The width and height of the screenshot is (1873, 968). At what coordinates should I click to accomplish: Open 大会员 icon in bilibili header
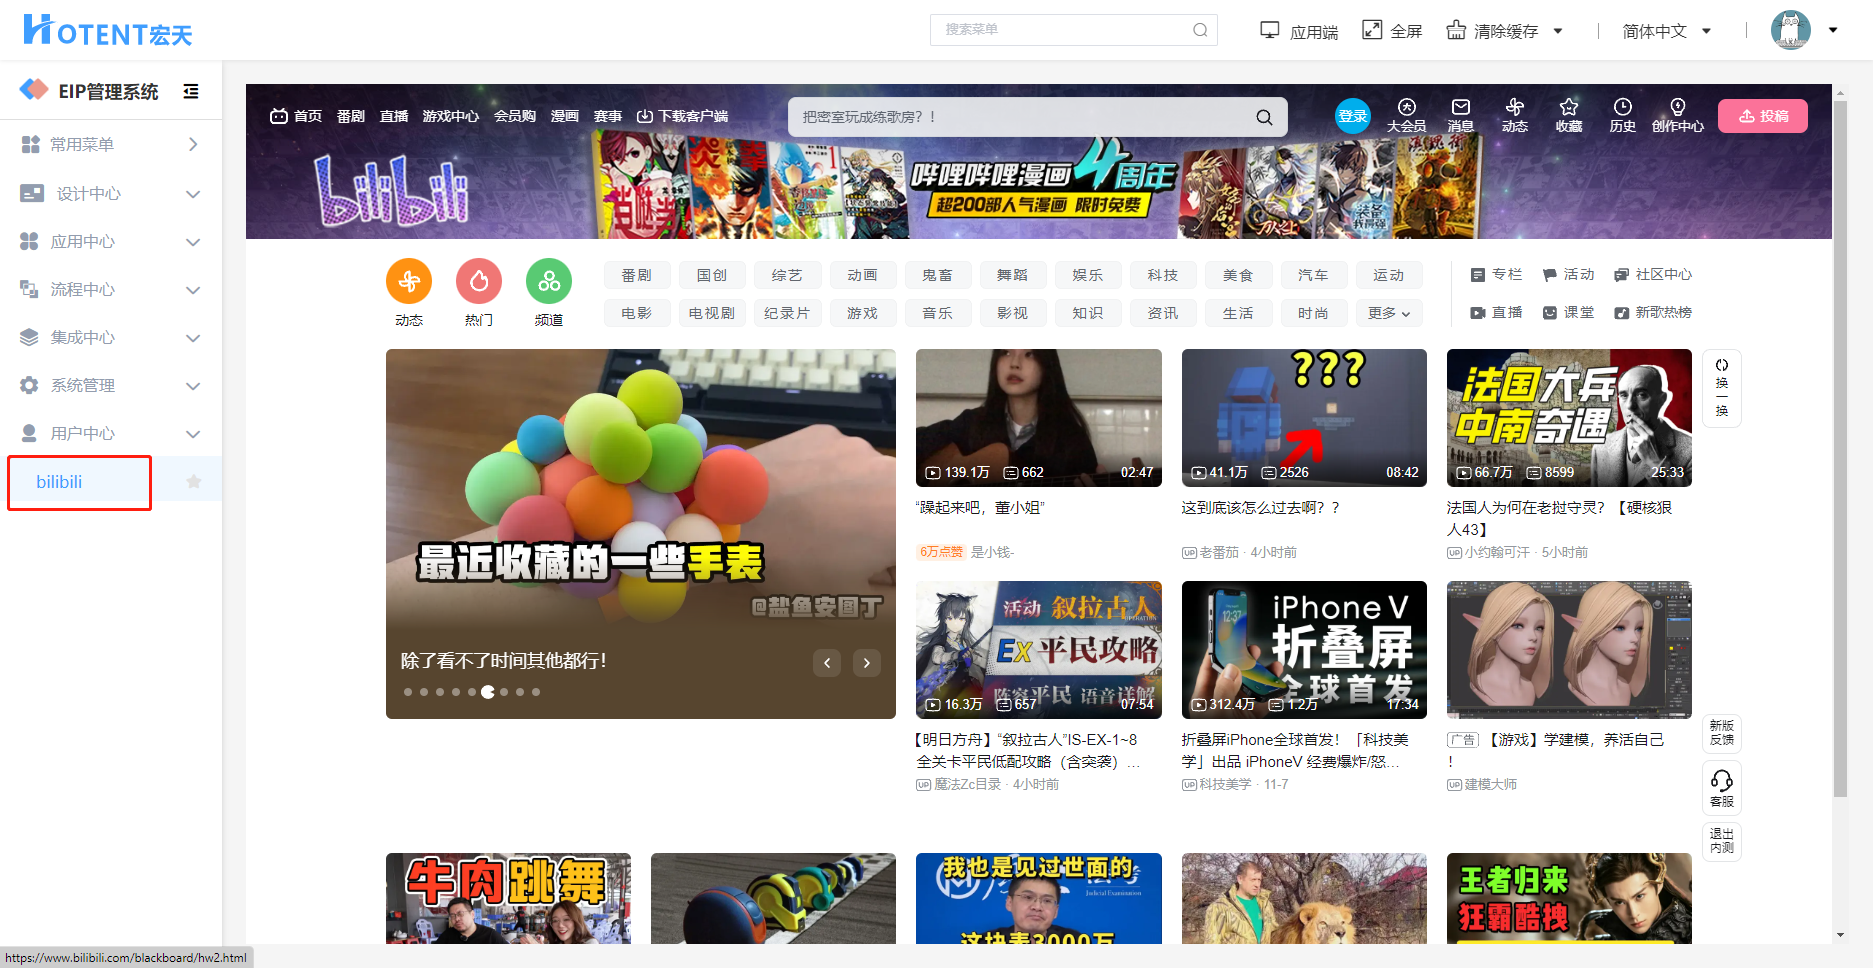[x=1407, y=107]
